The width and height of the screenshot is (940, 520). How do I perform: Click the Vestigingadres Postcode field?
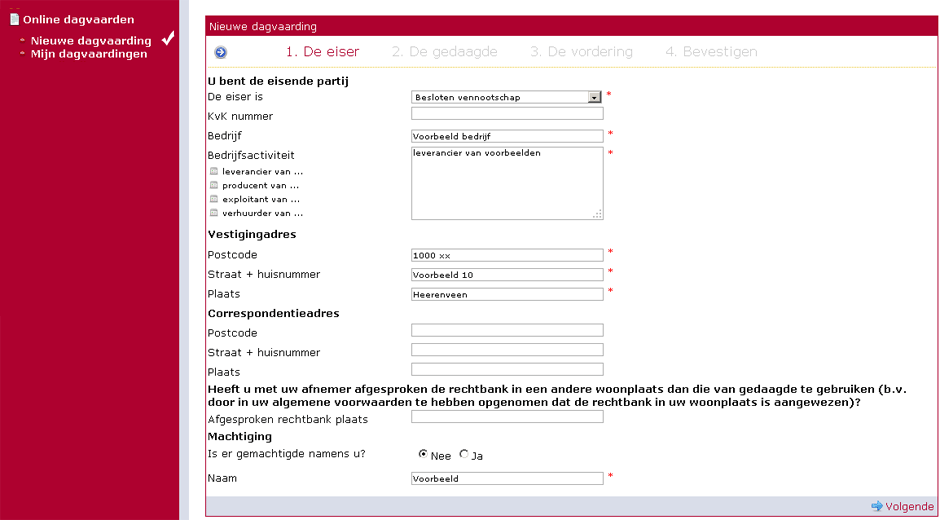(x=507, y=255)
